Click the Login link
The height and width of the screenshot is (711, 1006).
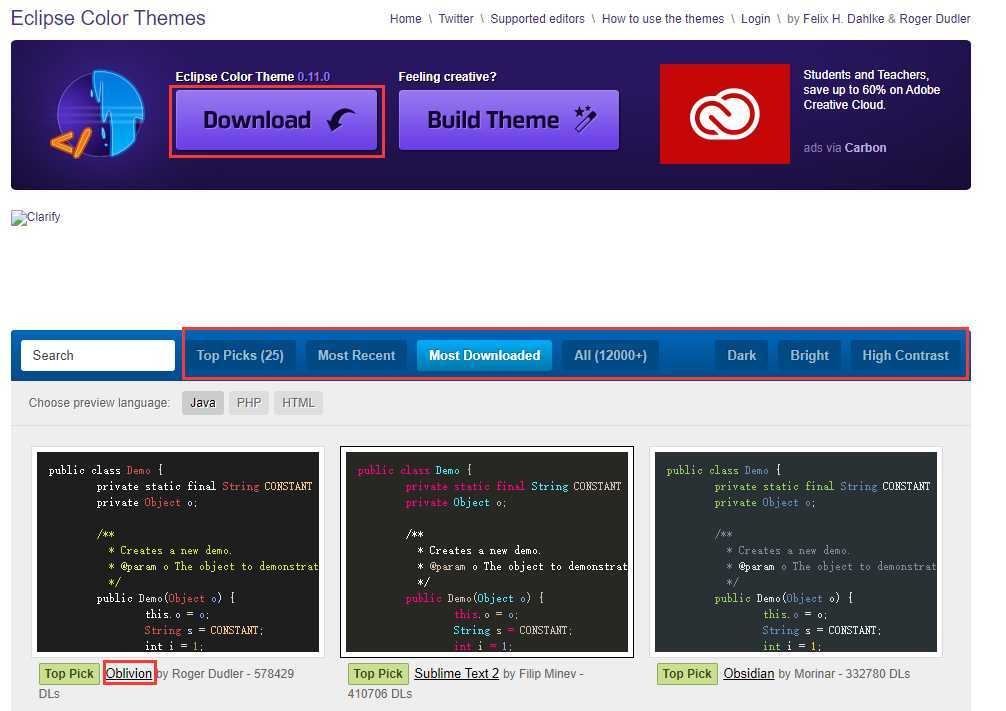756,19
